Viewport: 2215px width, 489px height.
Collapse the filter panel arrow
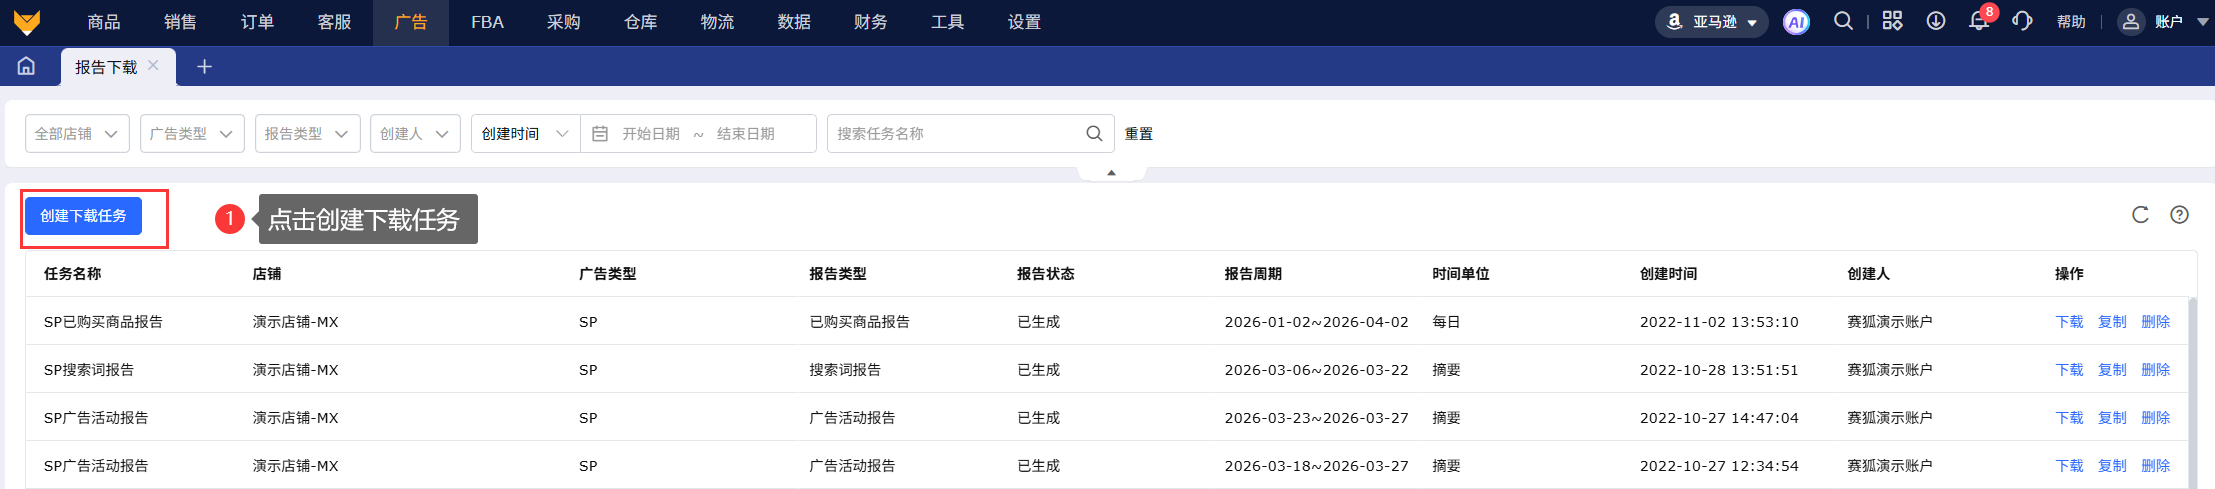coord(1111,173)
